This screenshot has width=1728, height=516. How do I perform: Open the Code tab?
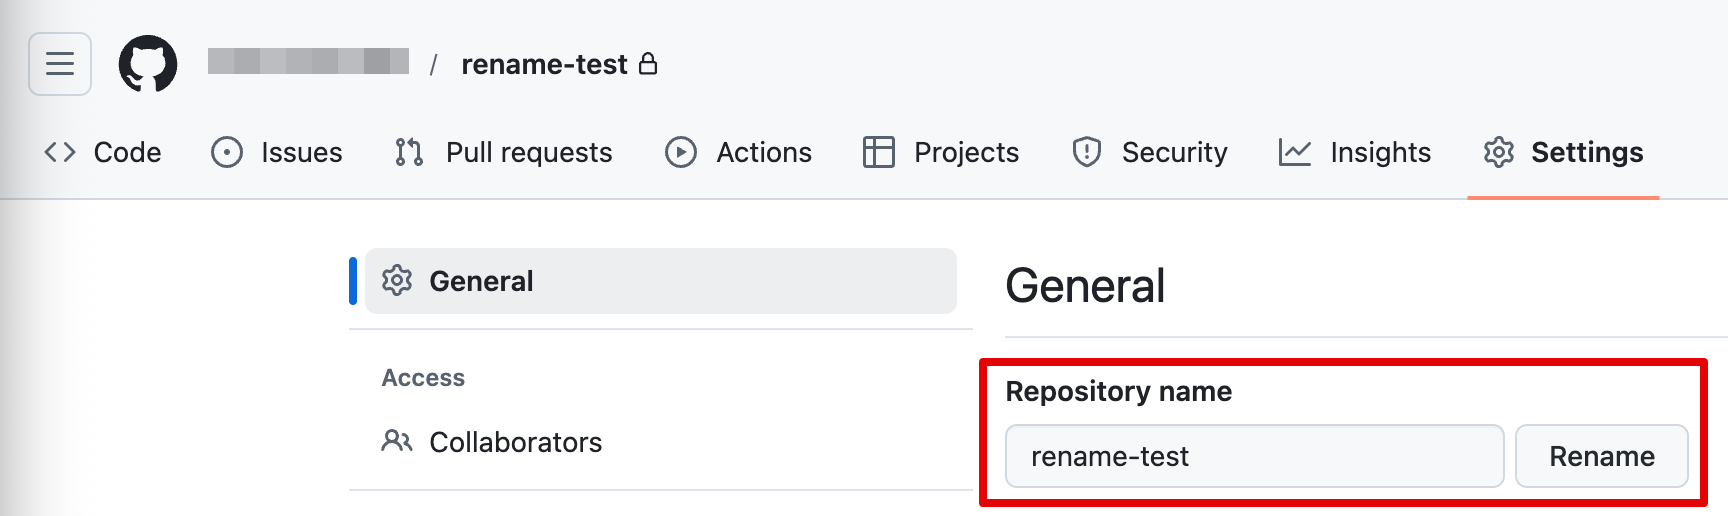127,152
